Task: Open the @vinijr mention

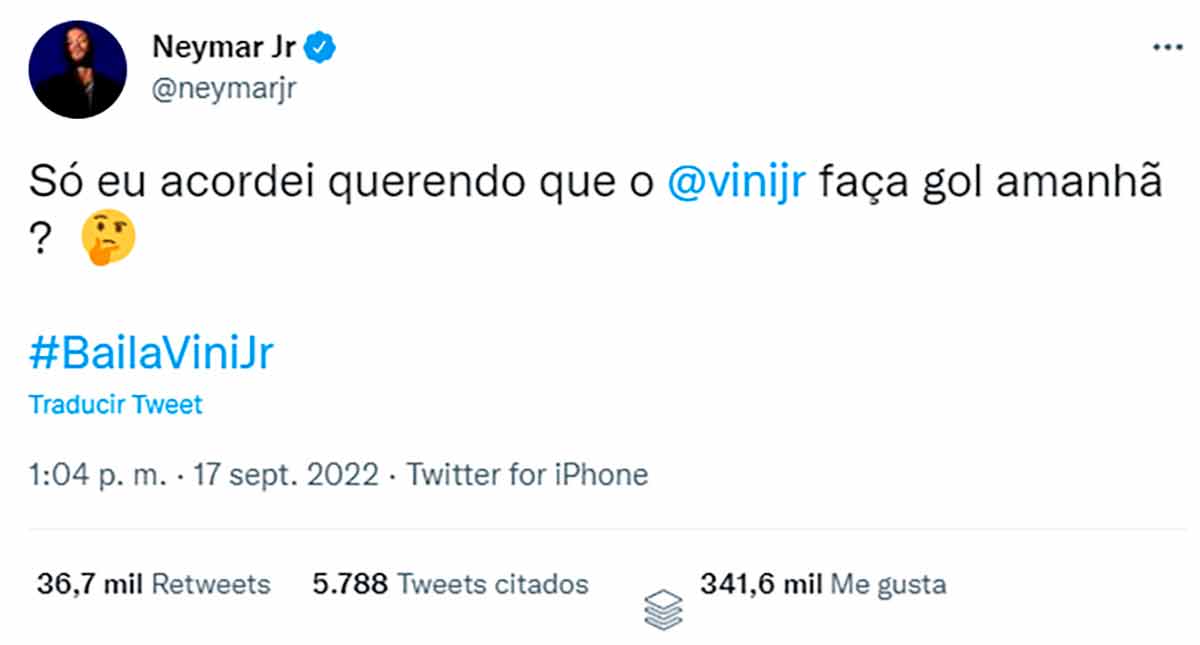Action: [736, 185]
